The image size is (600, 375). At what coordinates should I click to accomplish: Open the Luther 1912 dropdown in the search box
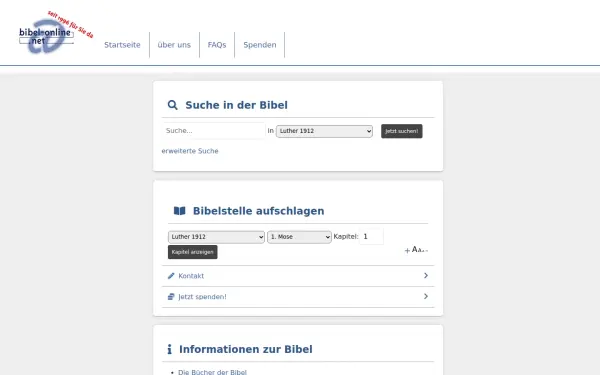tap(324, 131)
